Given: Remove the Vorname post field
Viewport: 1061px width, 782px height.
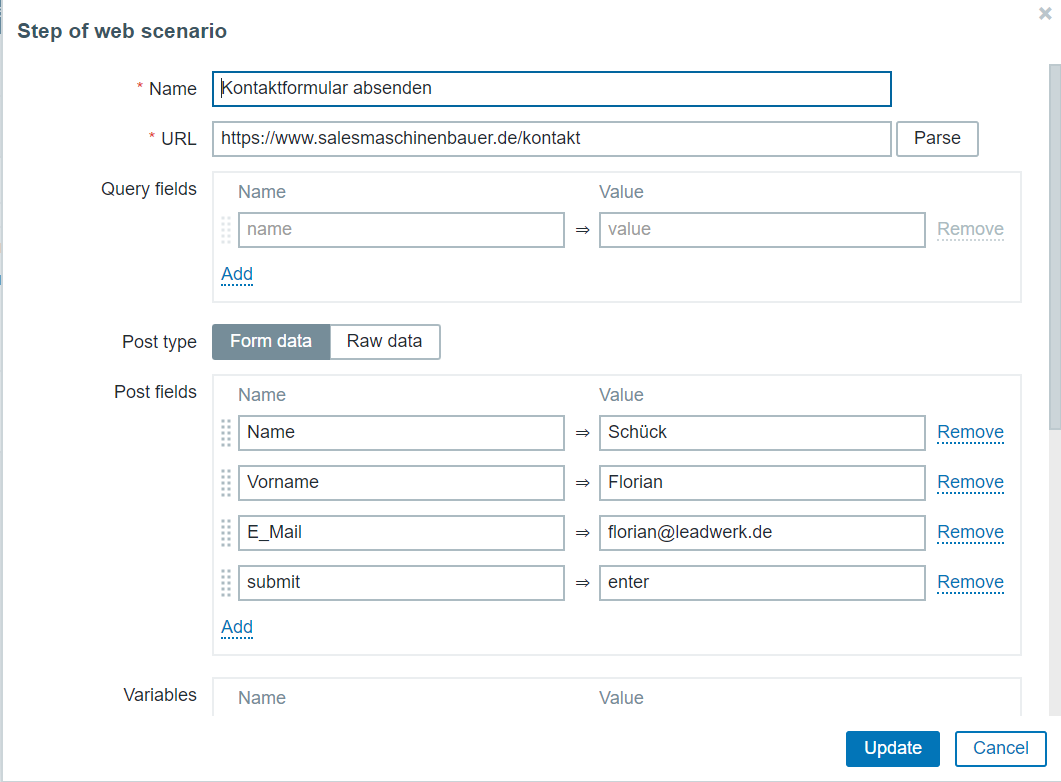Looking at the screenshot, I should click(970, 482).
